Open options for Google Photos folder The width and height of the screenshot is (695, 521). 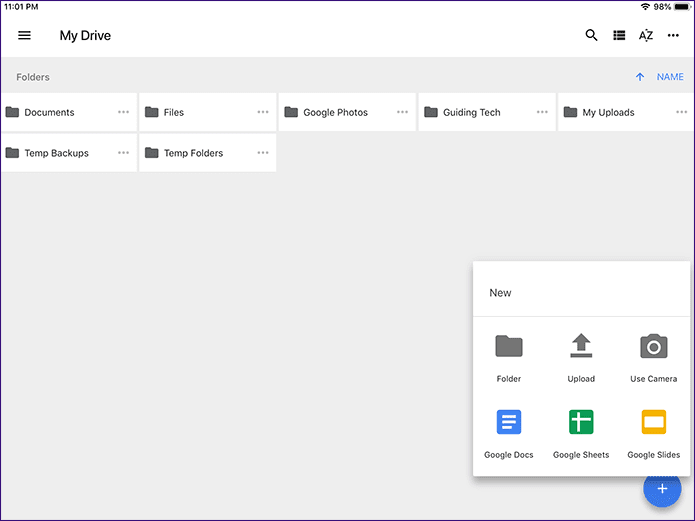[x=402, y=112]
